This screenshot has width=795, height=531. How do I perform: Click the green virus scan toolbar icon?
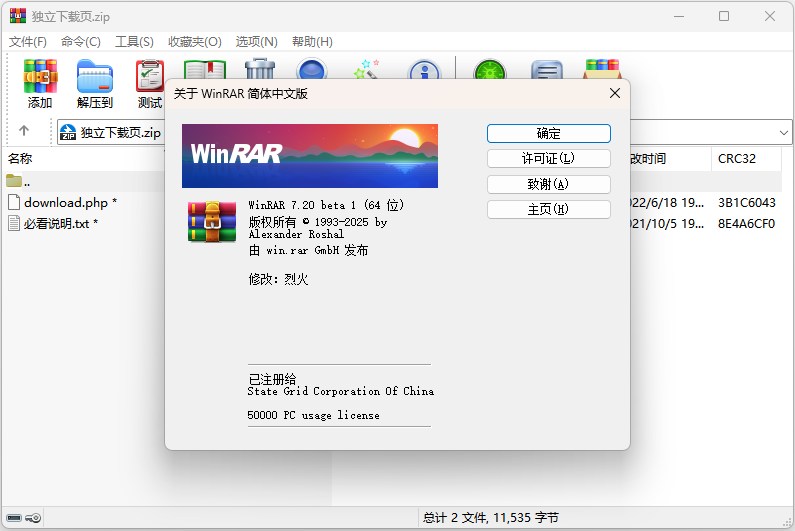coord(489,70)
